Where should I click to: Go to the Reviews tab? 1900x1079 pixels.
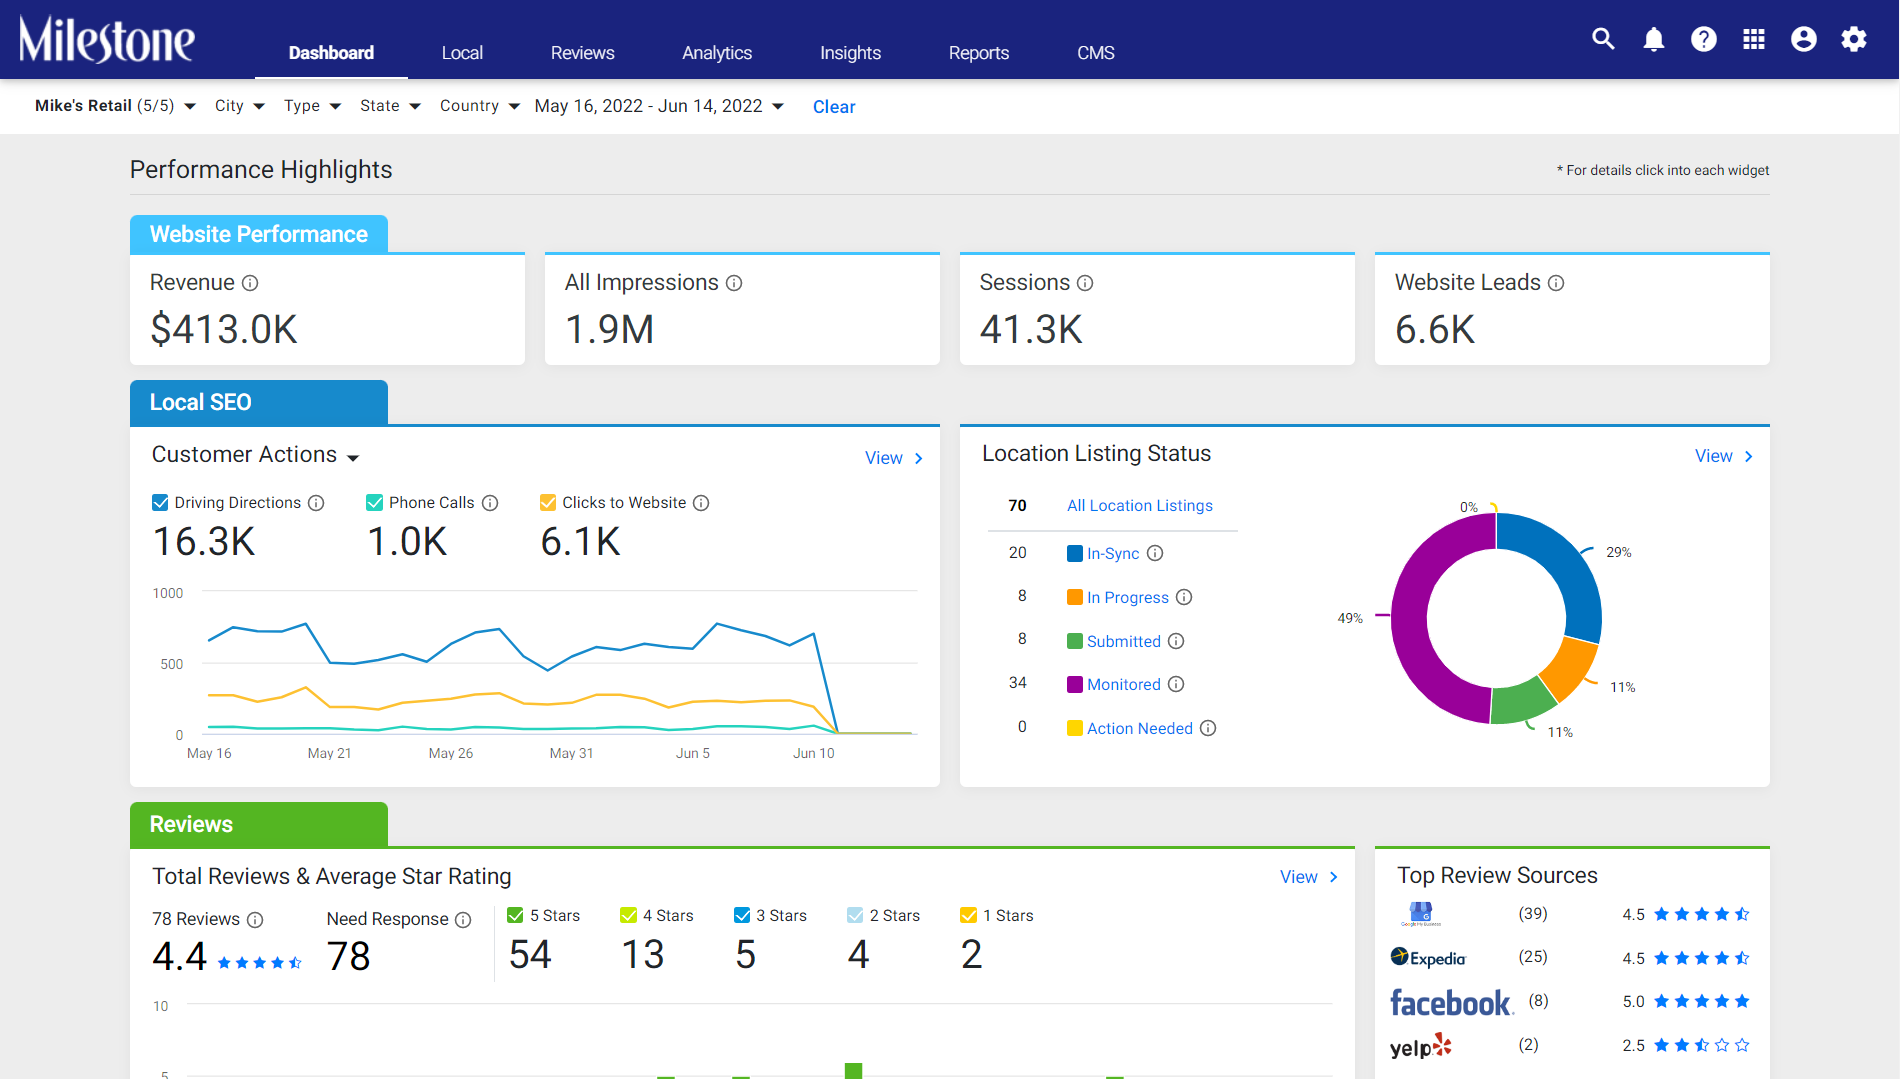(582, 53)
